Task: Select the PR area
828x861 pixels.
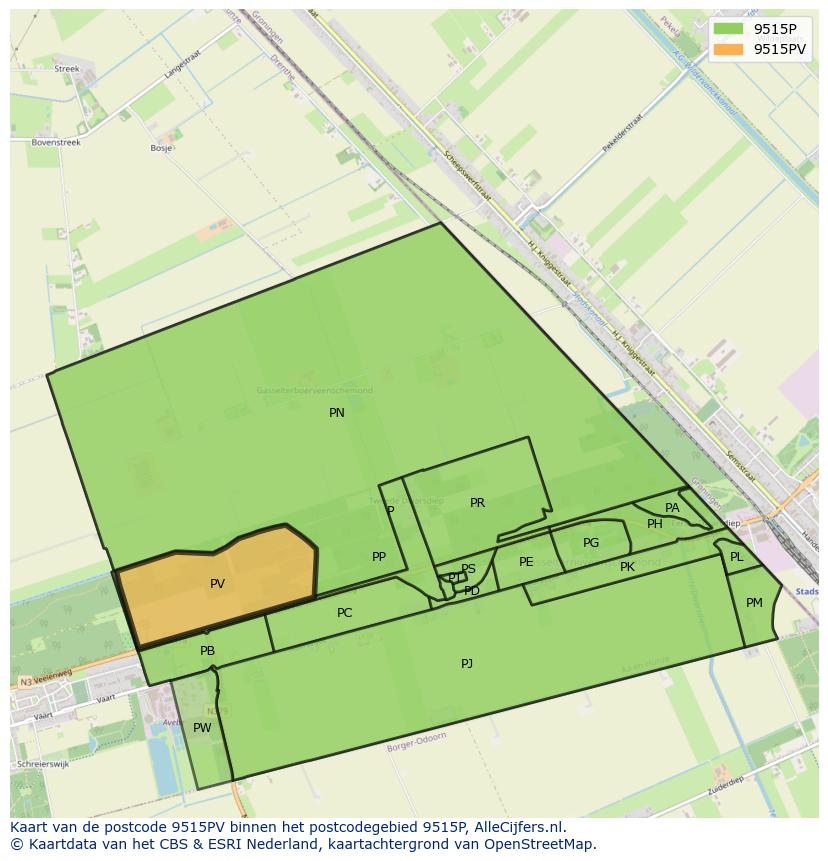Action: click(x=477, y=503)
